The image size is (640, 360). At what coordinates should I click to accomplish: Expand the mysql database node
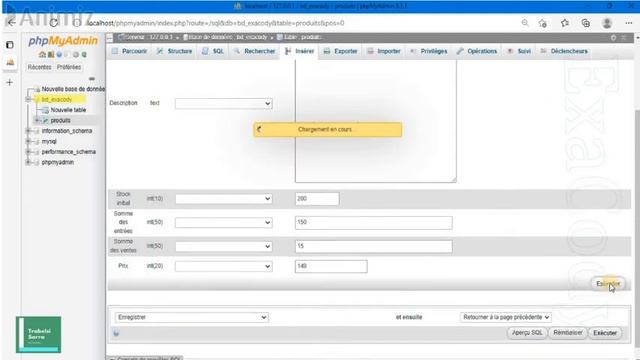(28, 141)
